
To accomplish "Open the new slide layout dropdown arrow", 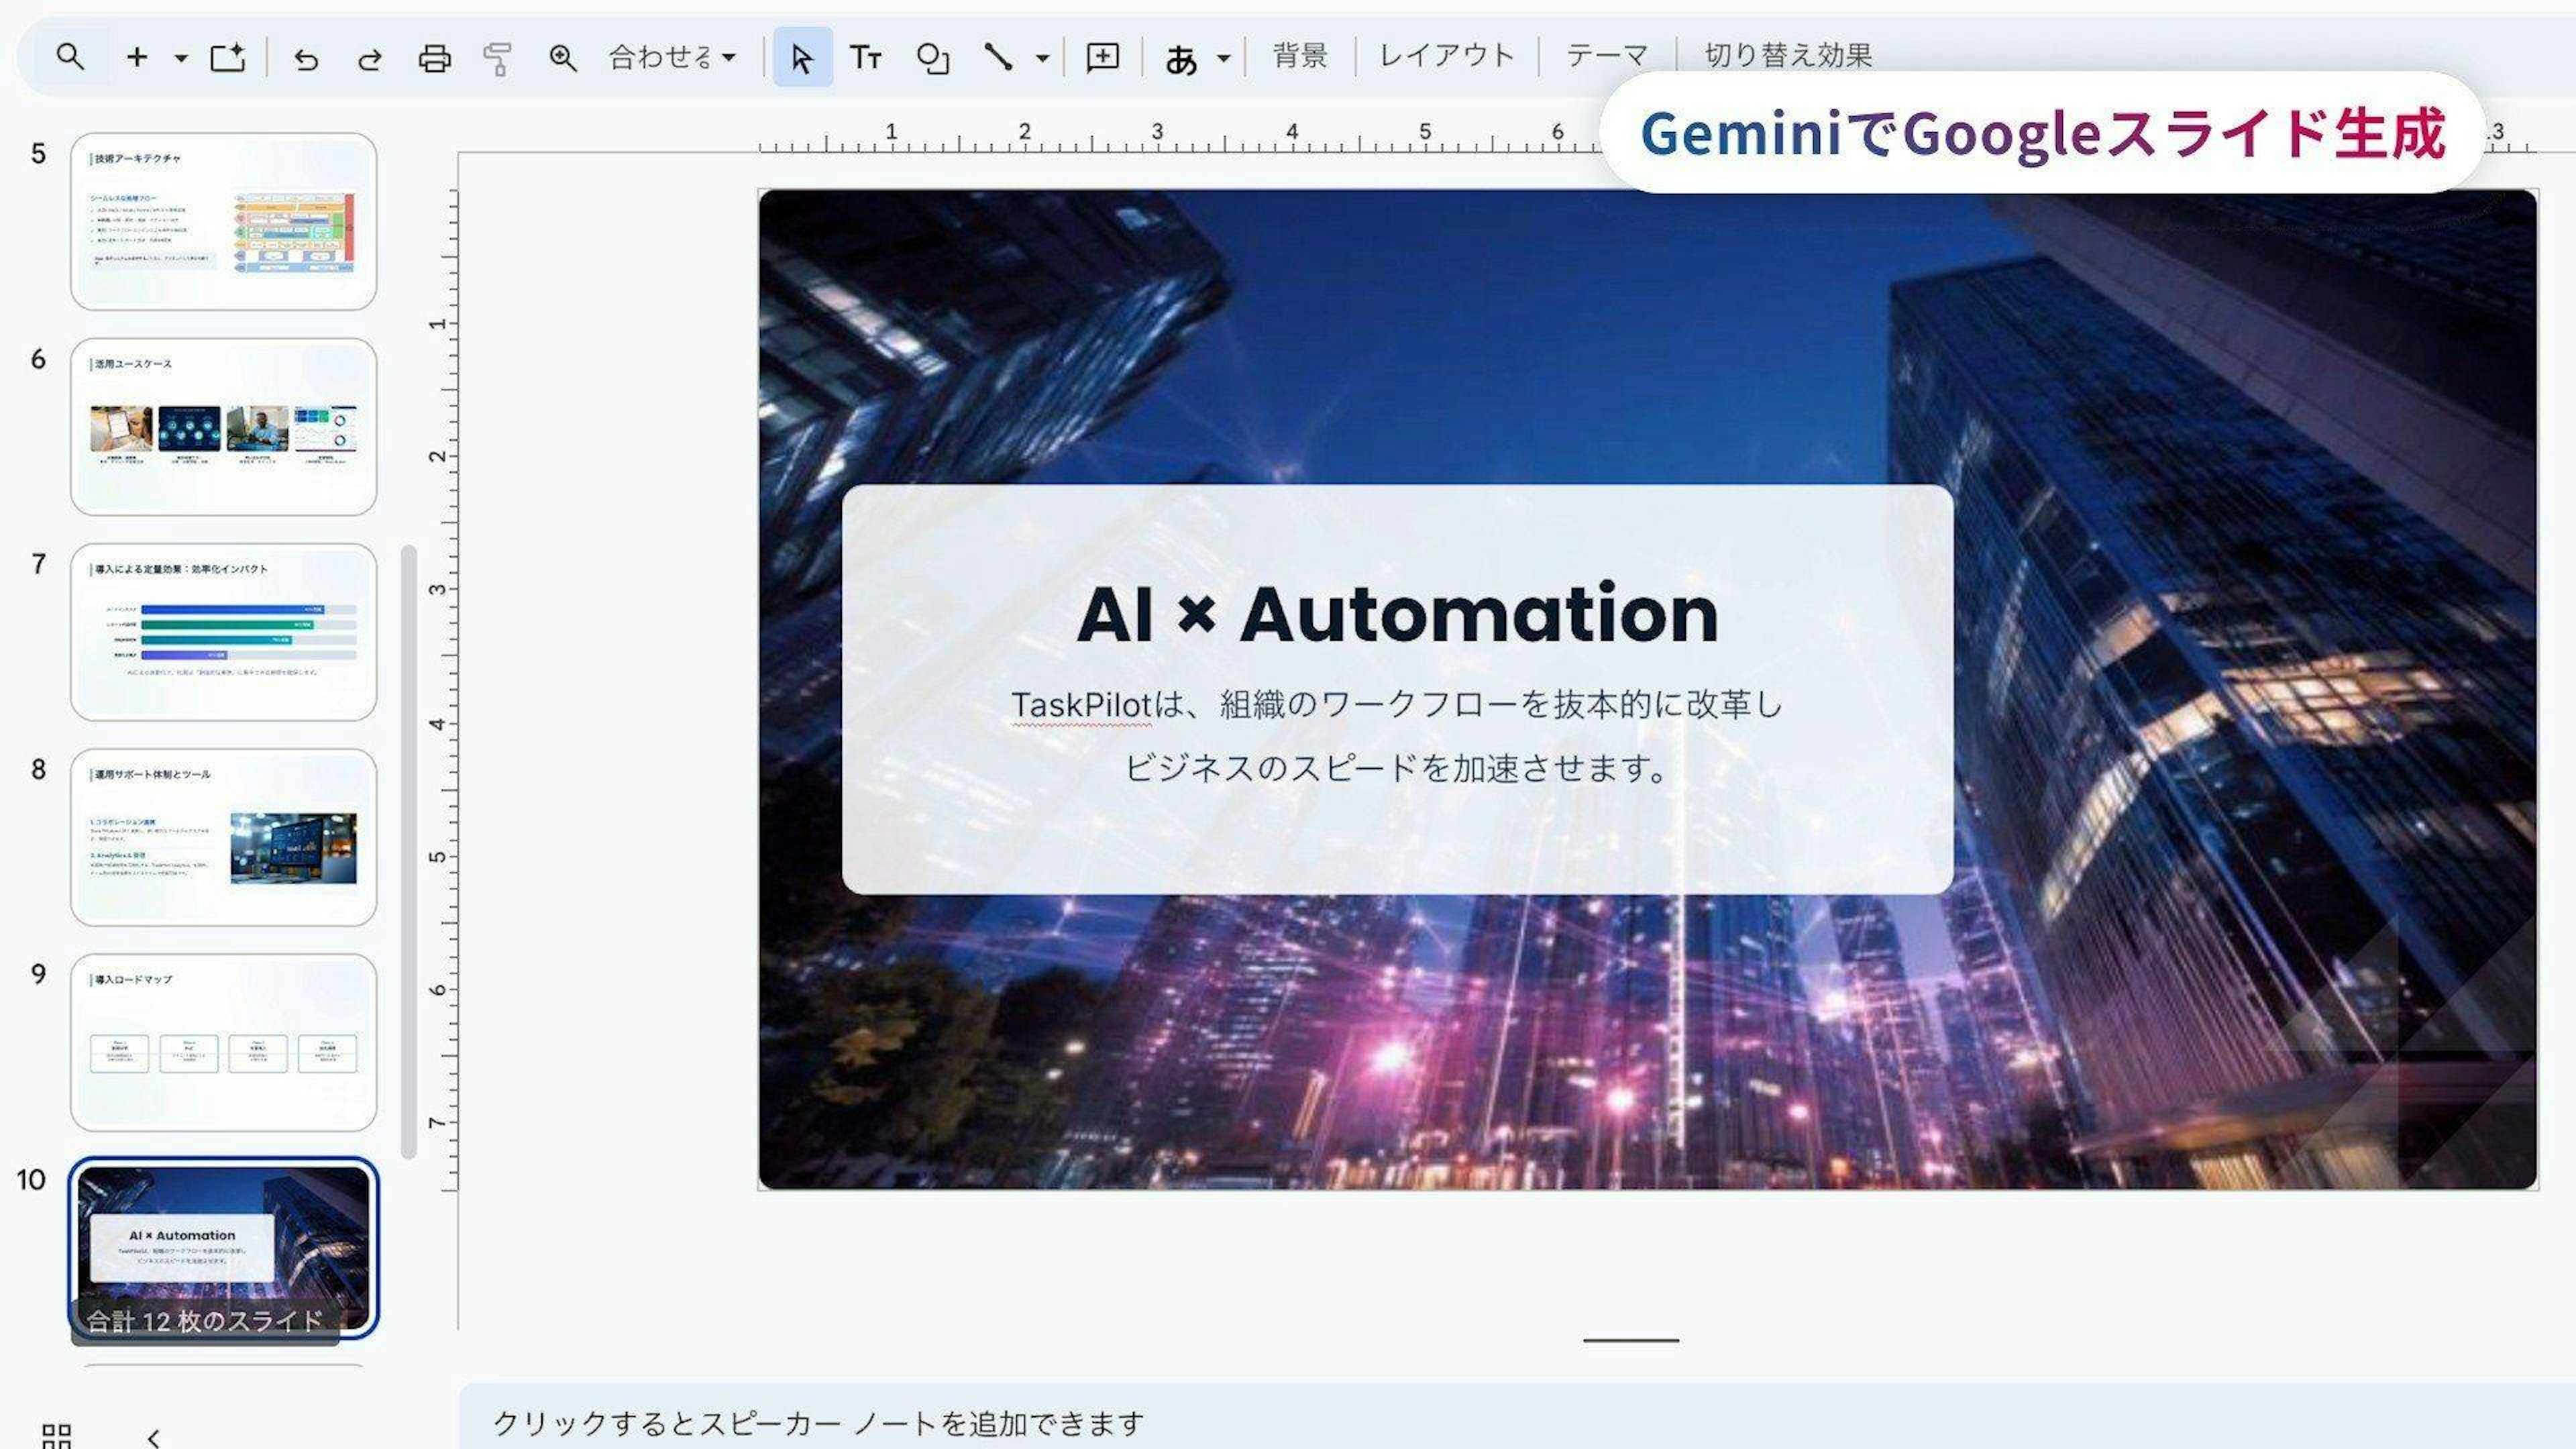I will tap(181, 58).
